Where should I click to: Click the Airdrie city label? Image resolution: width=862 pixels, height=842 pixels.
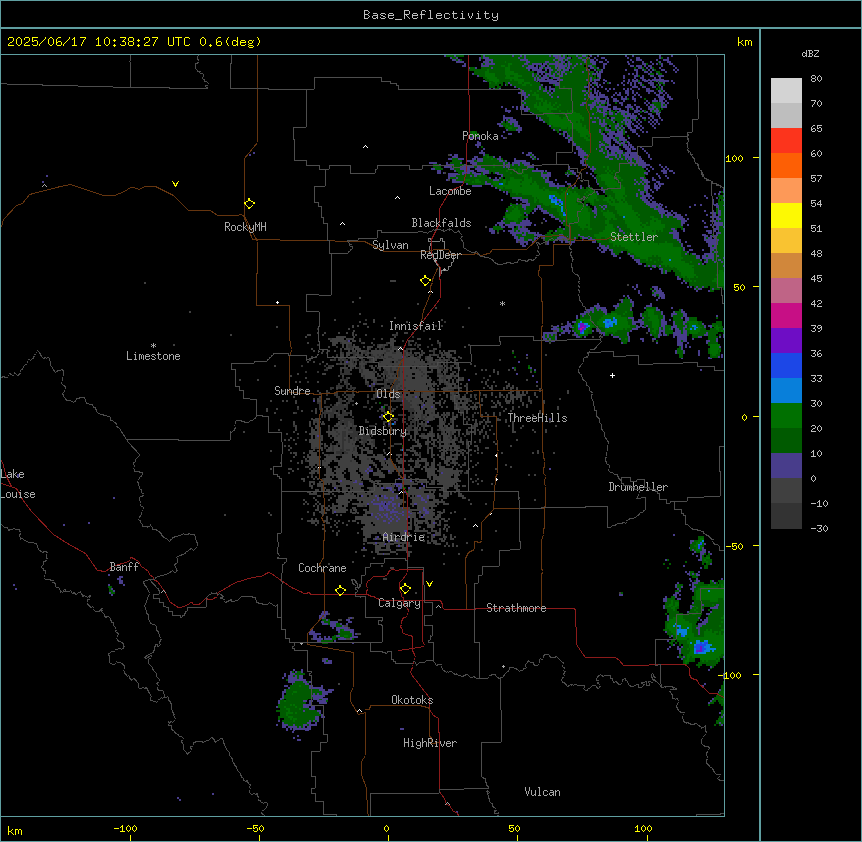point(404,537)
